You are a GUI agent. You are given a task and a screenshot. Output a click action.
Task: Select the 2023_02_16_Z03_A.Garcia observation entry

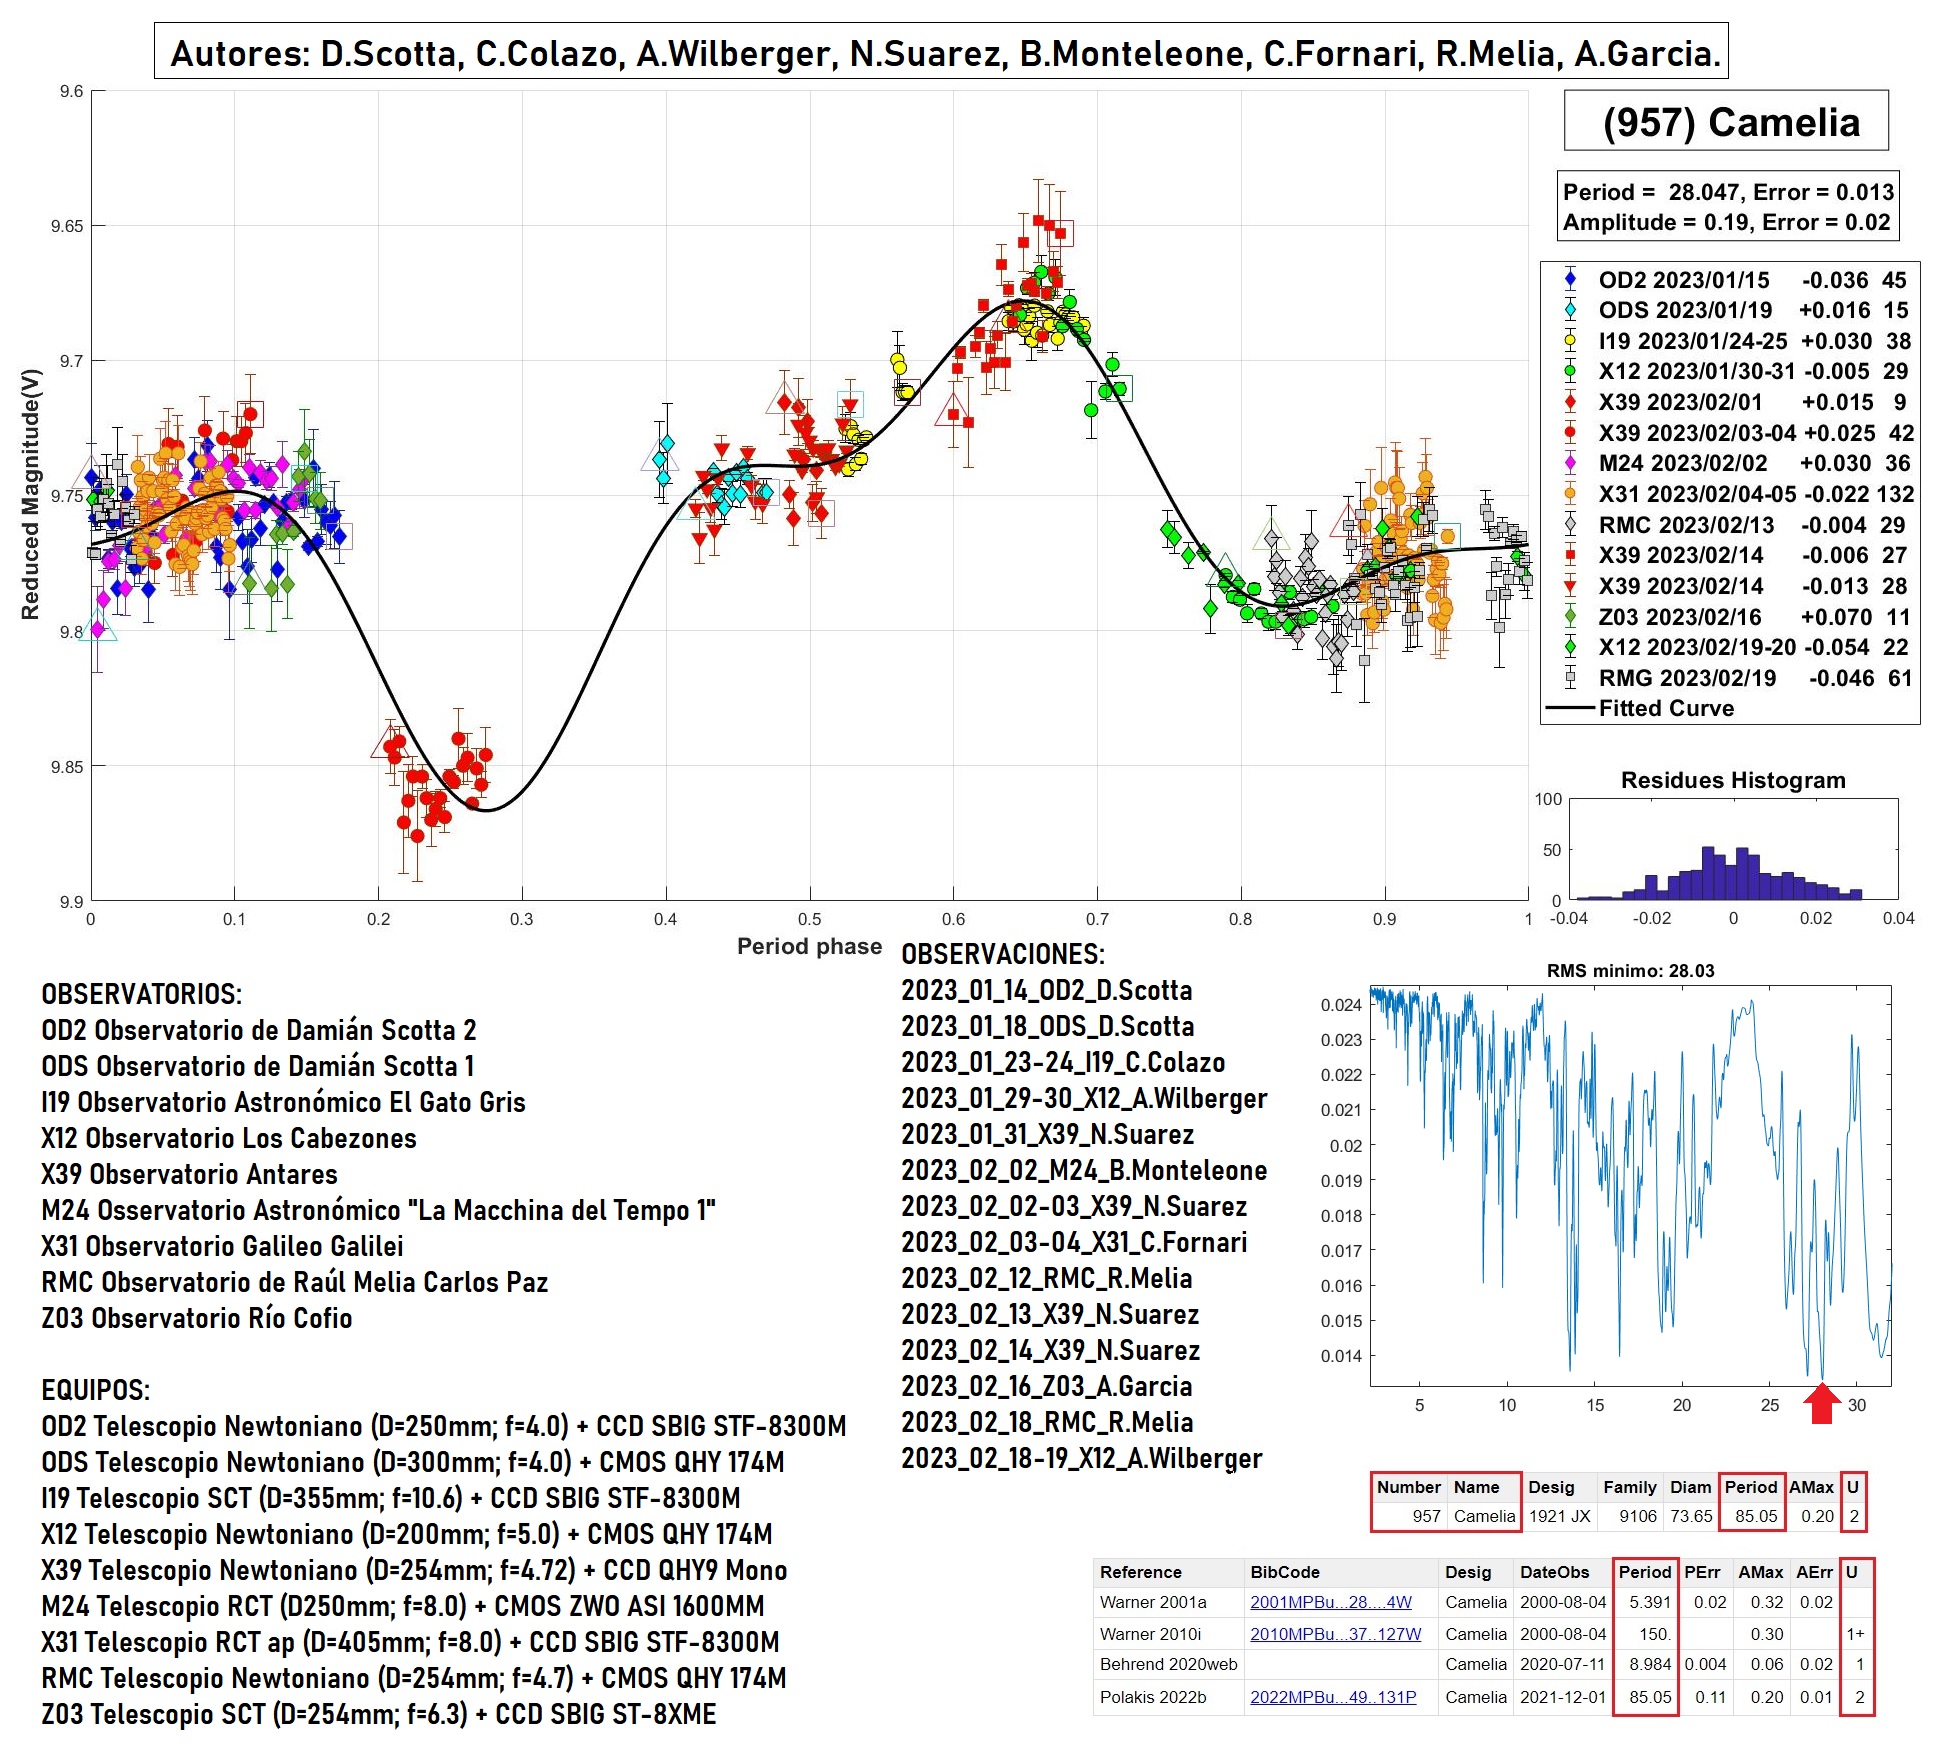point(1046,1386)
